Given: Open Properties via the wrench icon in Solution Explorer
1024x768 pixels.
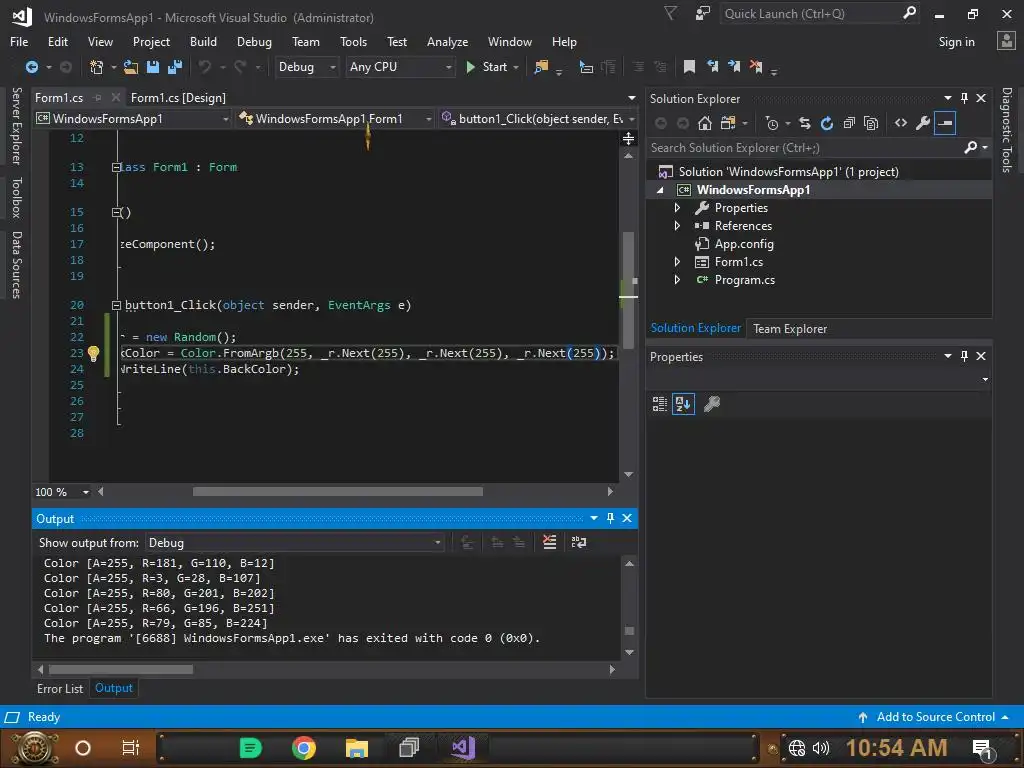Looking at the screenshot, I should point(923,123).
